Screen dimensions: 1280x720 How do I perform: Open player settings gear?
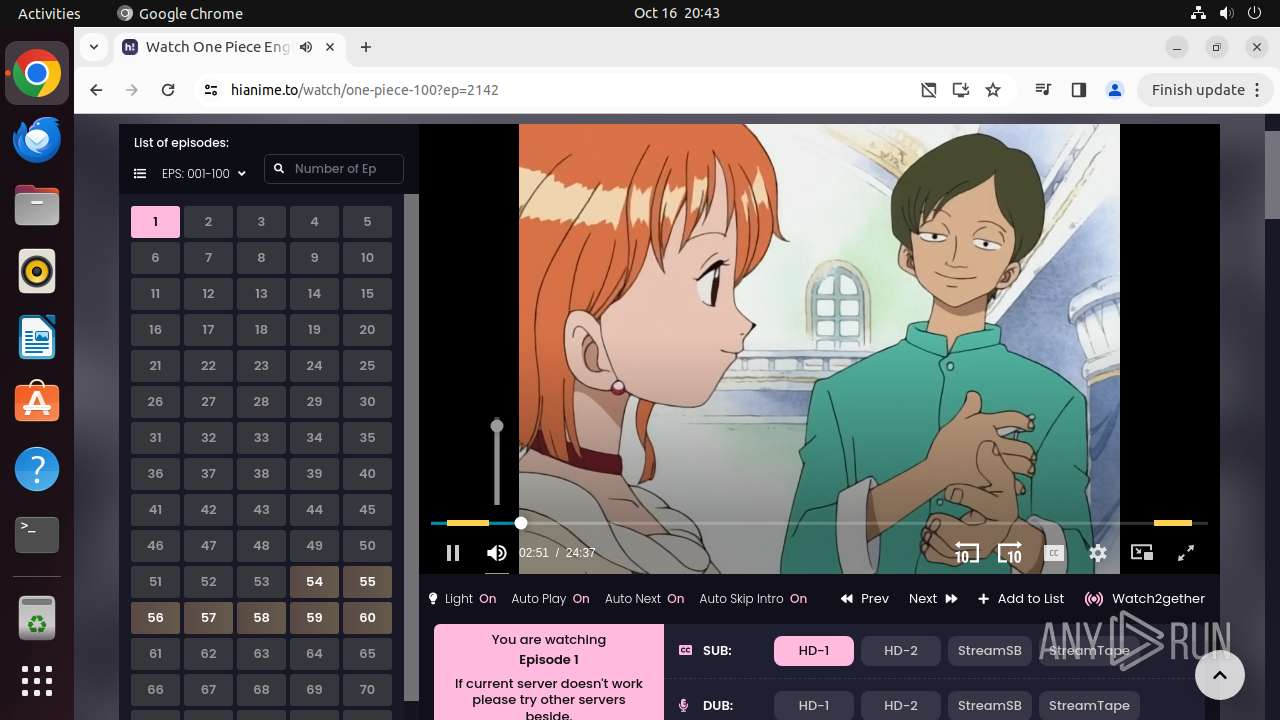tap(1098, 553)
